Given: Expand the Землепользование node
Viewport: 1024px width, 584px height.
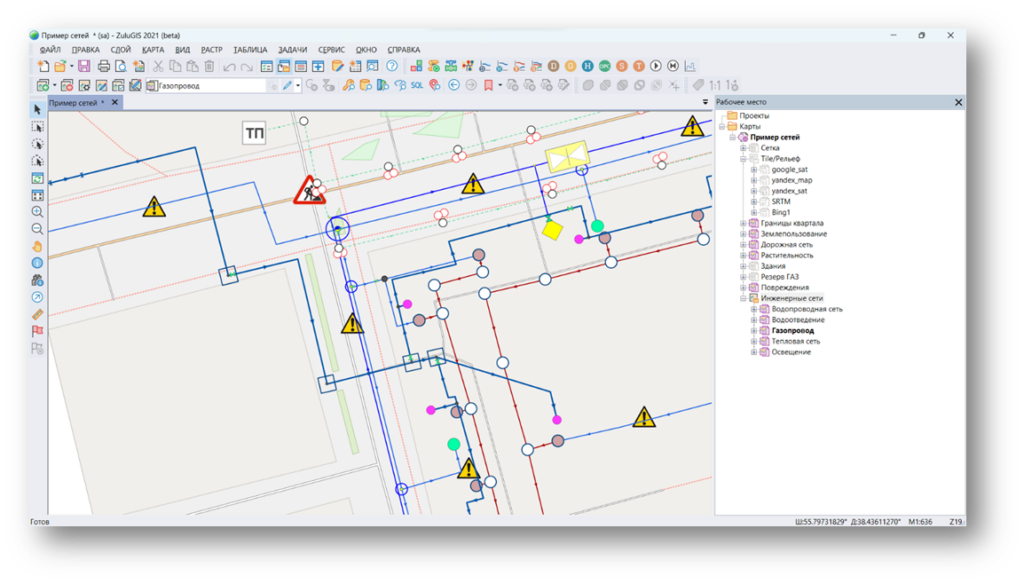Looking at the screenshot, I should point(743,234).
